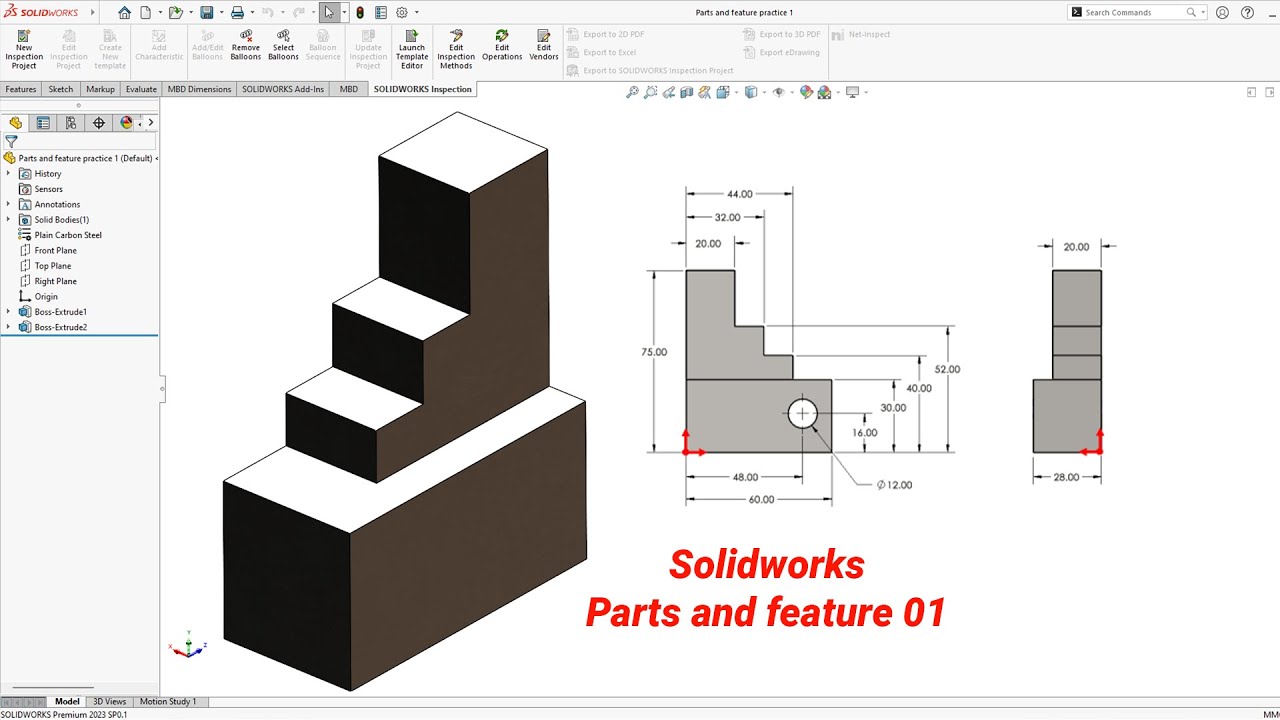Click New Inspection Project
1280x720 pixels.
24,49
